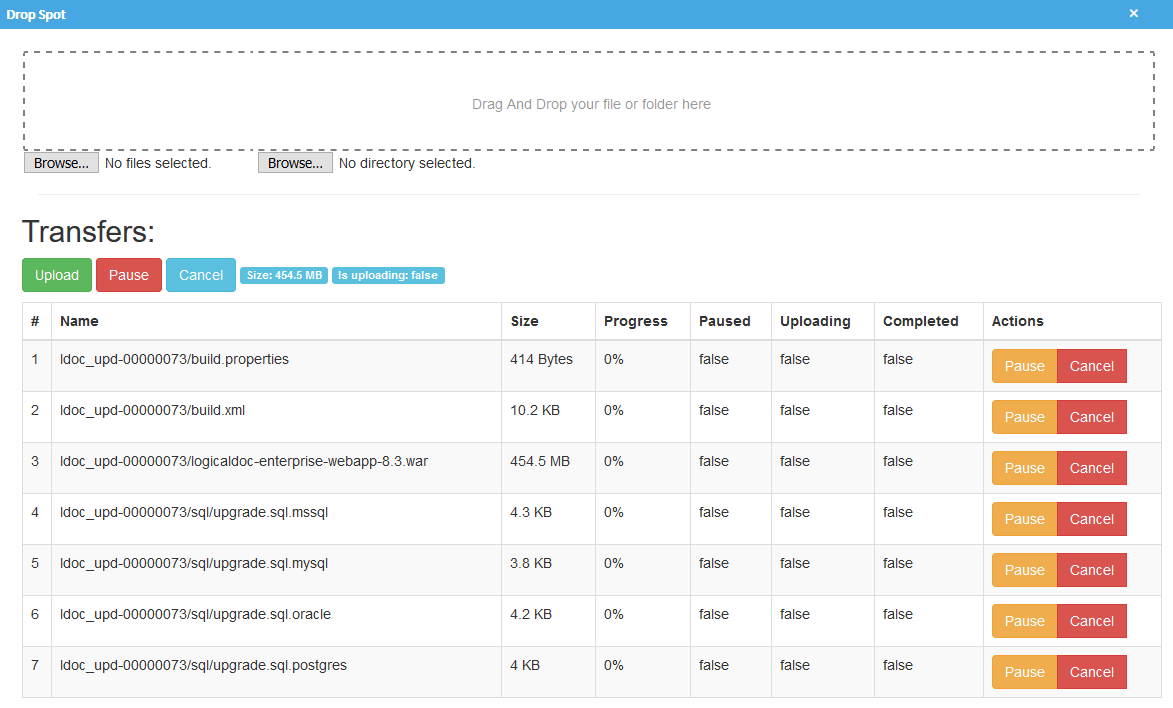Click the Size: 454.5 MB badge
Screen dimensions: 1173x708
click(x=284, y=275)
